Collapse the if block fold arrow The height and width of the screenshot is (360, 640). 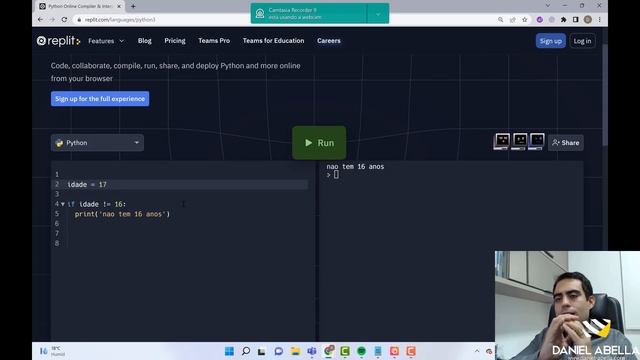[x=63, y=204]
